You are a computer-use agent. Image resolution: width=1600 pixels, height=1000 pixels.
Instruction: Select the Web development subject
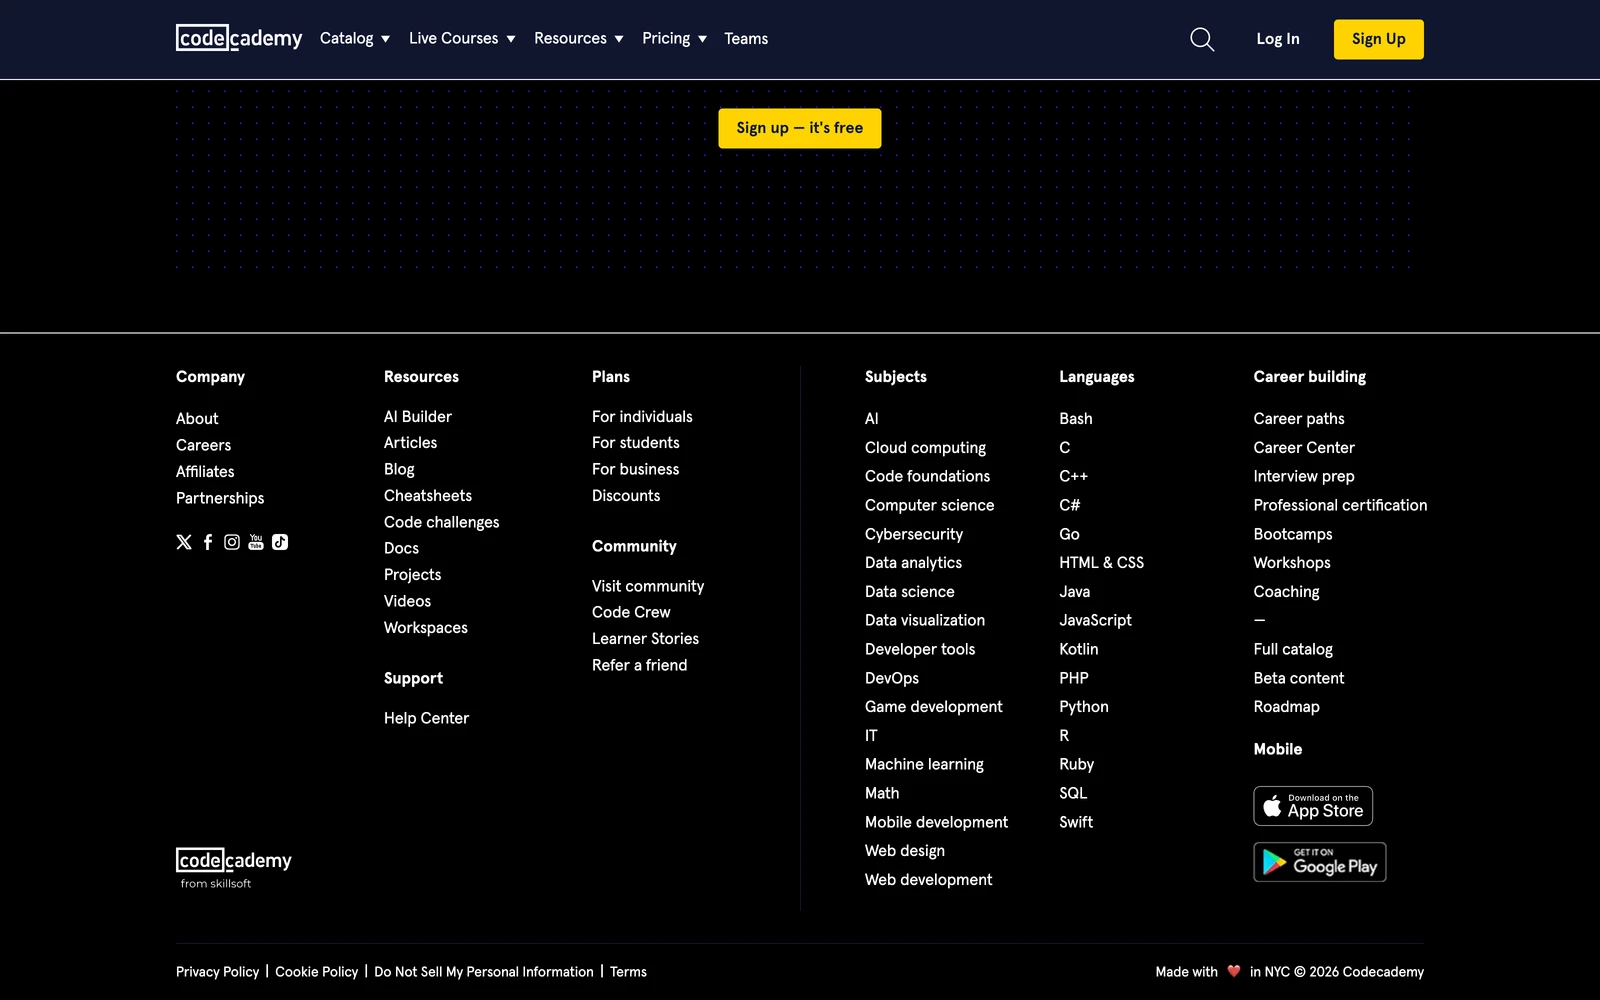coord(928,880)
